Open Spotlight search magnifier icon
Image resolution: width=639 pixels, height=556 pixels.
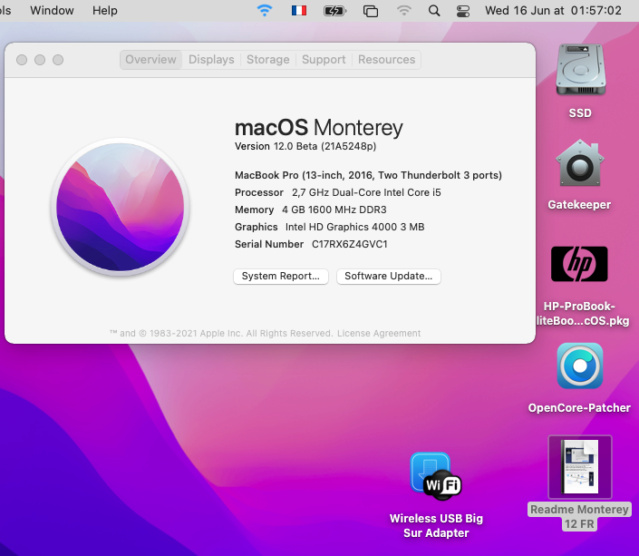[434, 10]
